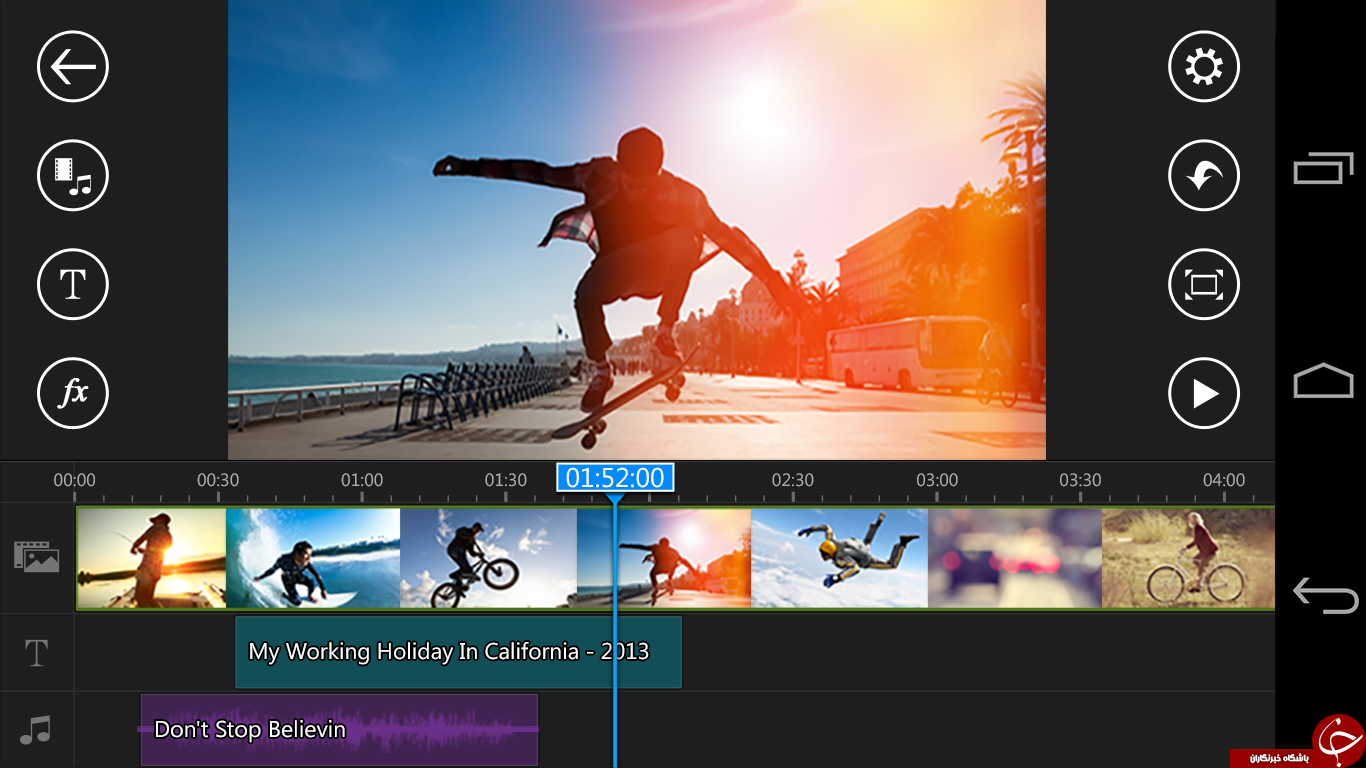Tap the Android back navigation button
Screen dimensions: 1366x768
click(1325, 595)
